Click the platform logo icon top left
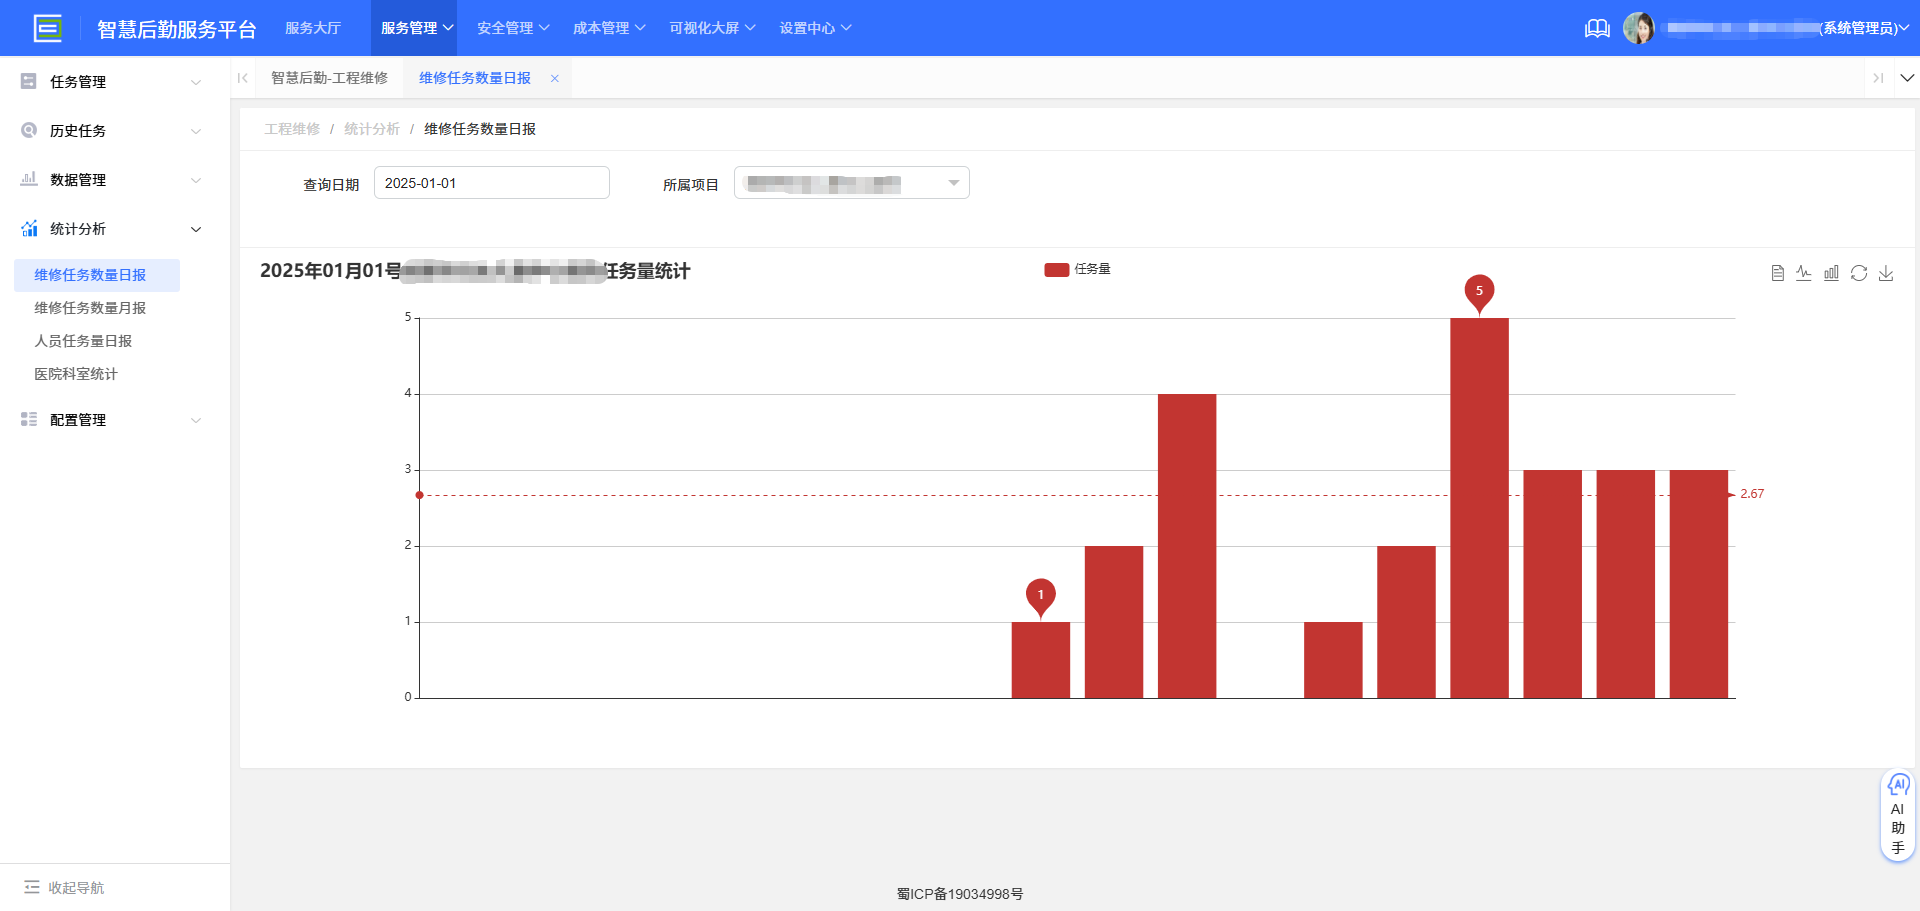 [48, 28]
